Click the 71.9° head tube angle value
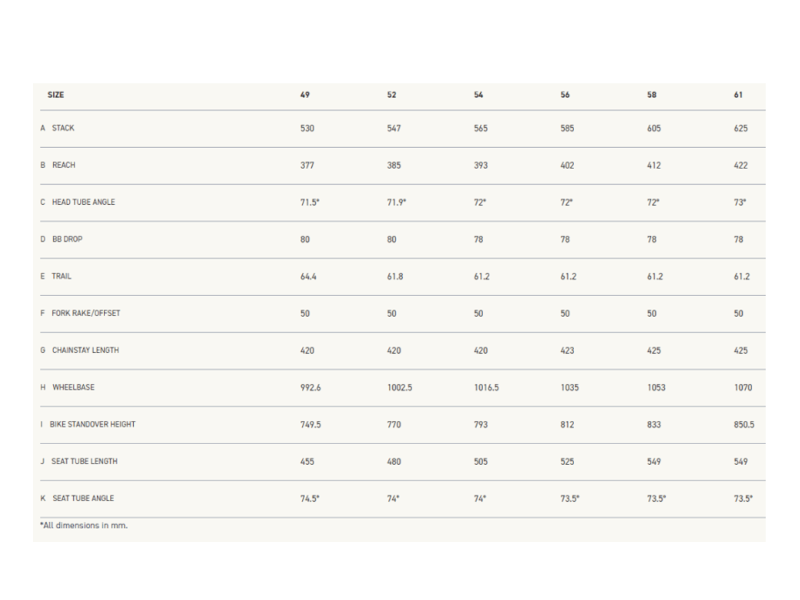800x600 pixels. [x=396, y=202]
